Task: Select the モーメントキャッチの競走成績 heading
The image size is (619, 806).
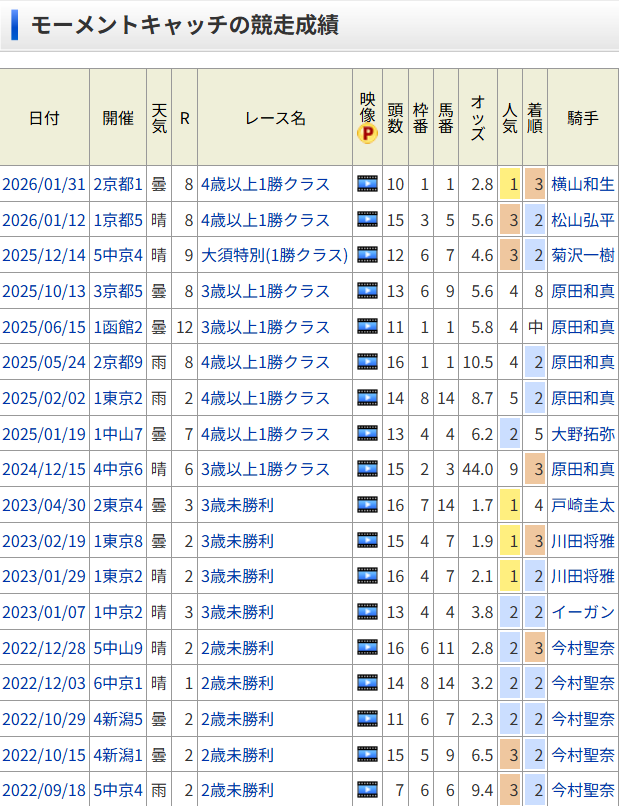Action: click(x=185, y=25)
